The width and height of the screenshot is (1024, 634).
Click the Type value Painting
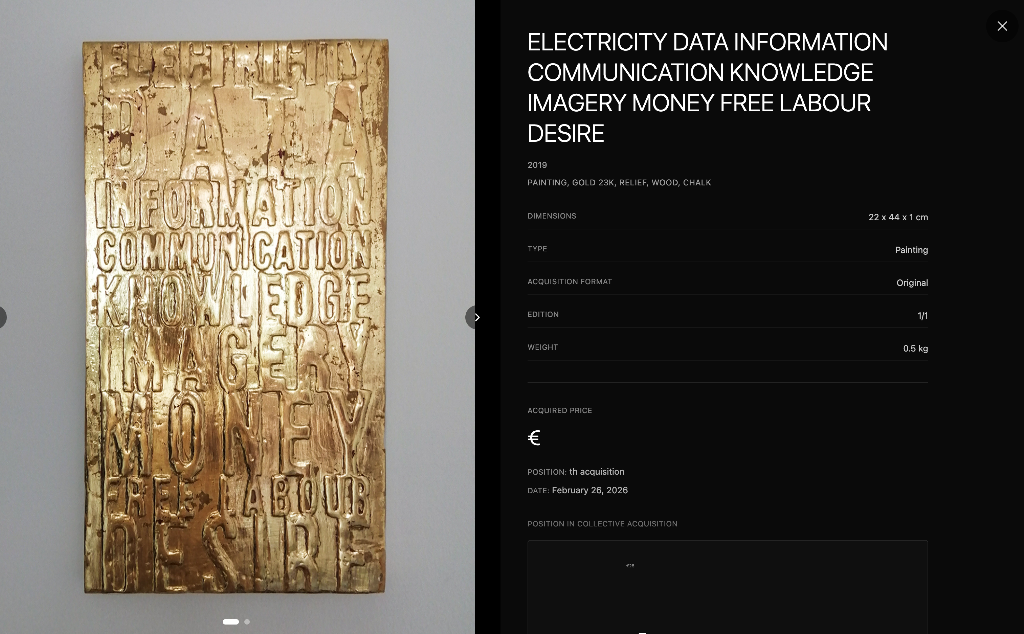911,250
